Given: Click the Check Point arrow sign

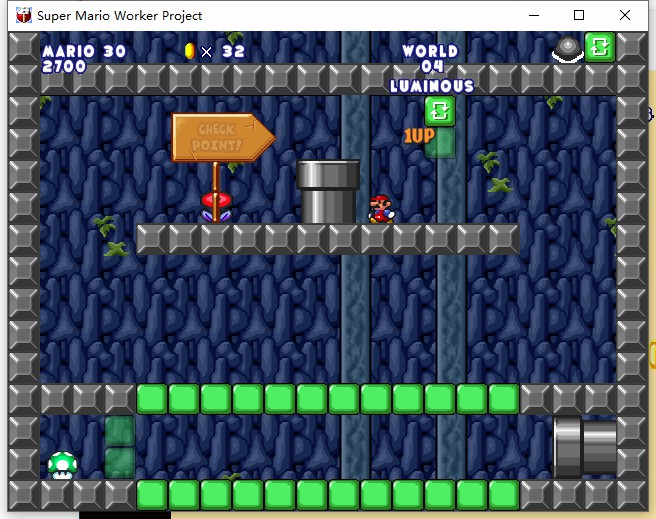Looking at the screenshot, I should pyautogui.click(x=223, y=138).
